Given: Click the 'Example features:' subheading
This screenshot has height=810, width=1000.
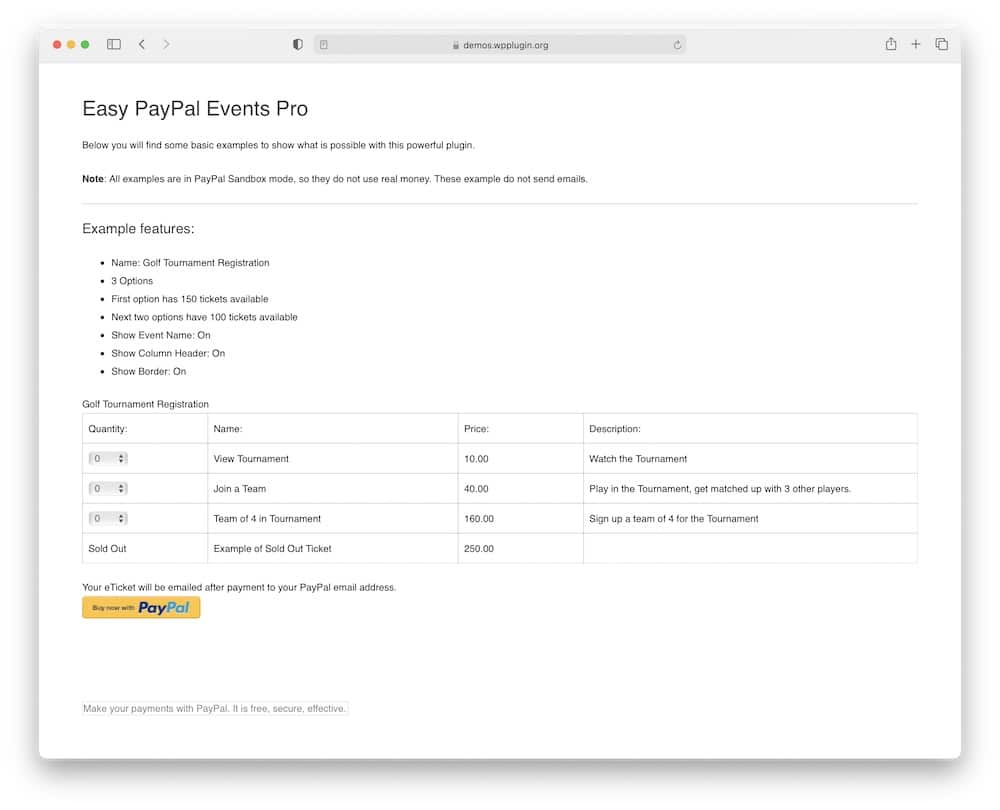Looking at the screenshot, I should click(x=138, y=228).
